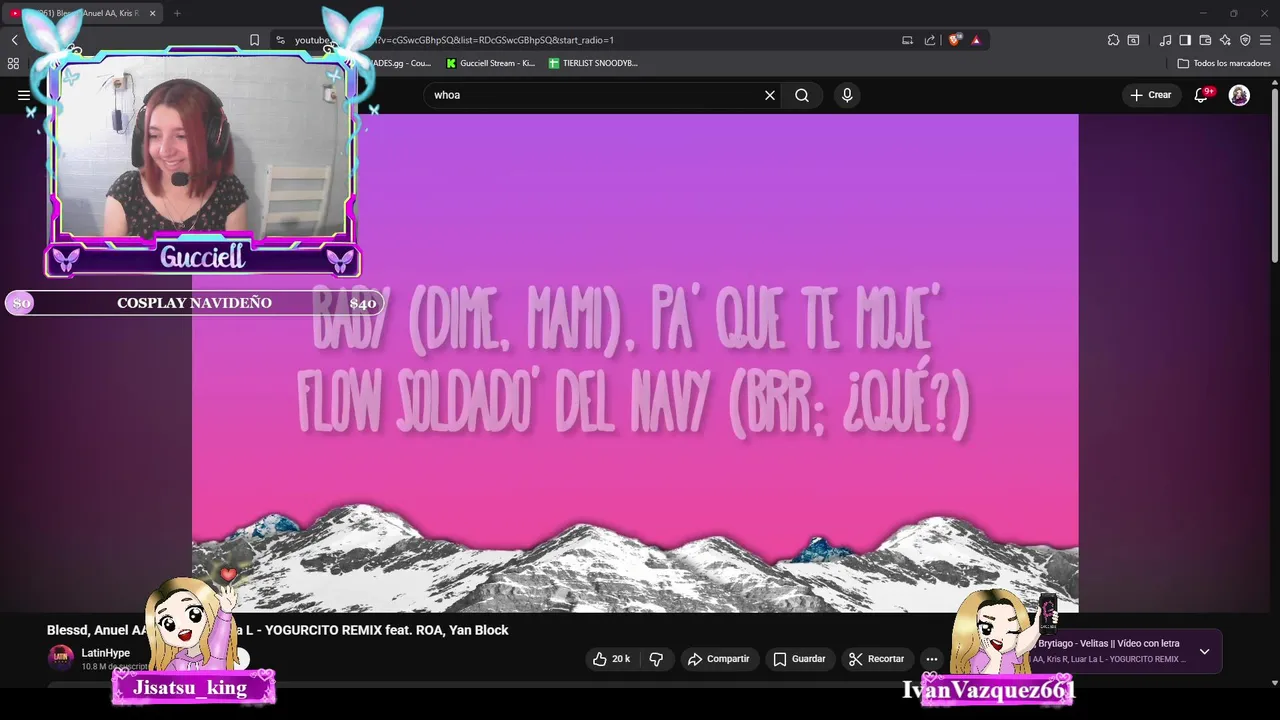Open the apps grid icon in bookmarks bar

point(13,63)
